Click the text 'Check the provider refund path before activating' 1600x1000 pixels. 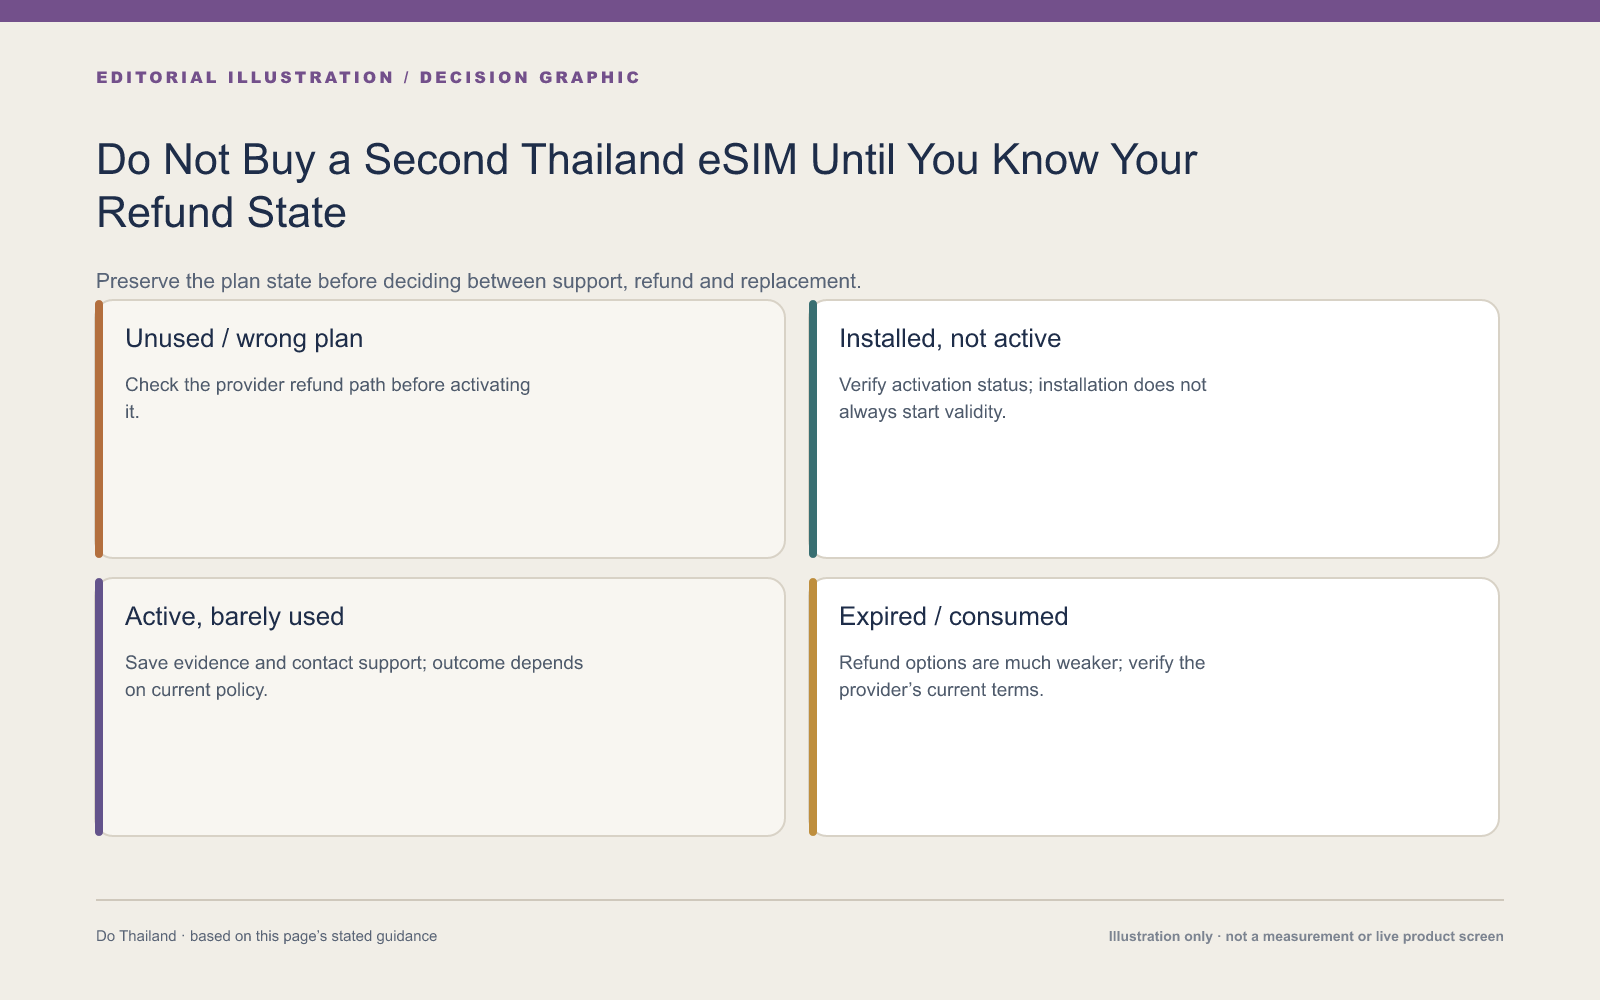pyautogui.click(x=328, y=385)
